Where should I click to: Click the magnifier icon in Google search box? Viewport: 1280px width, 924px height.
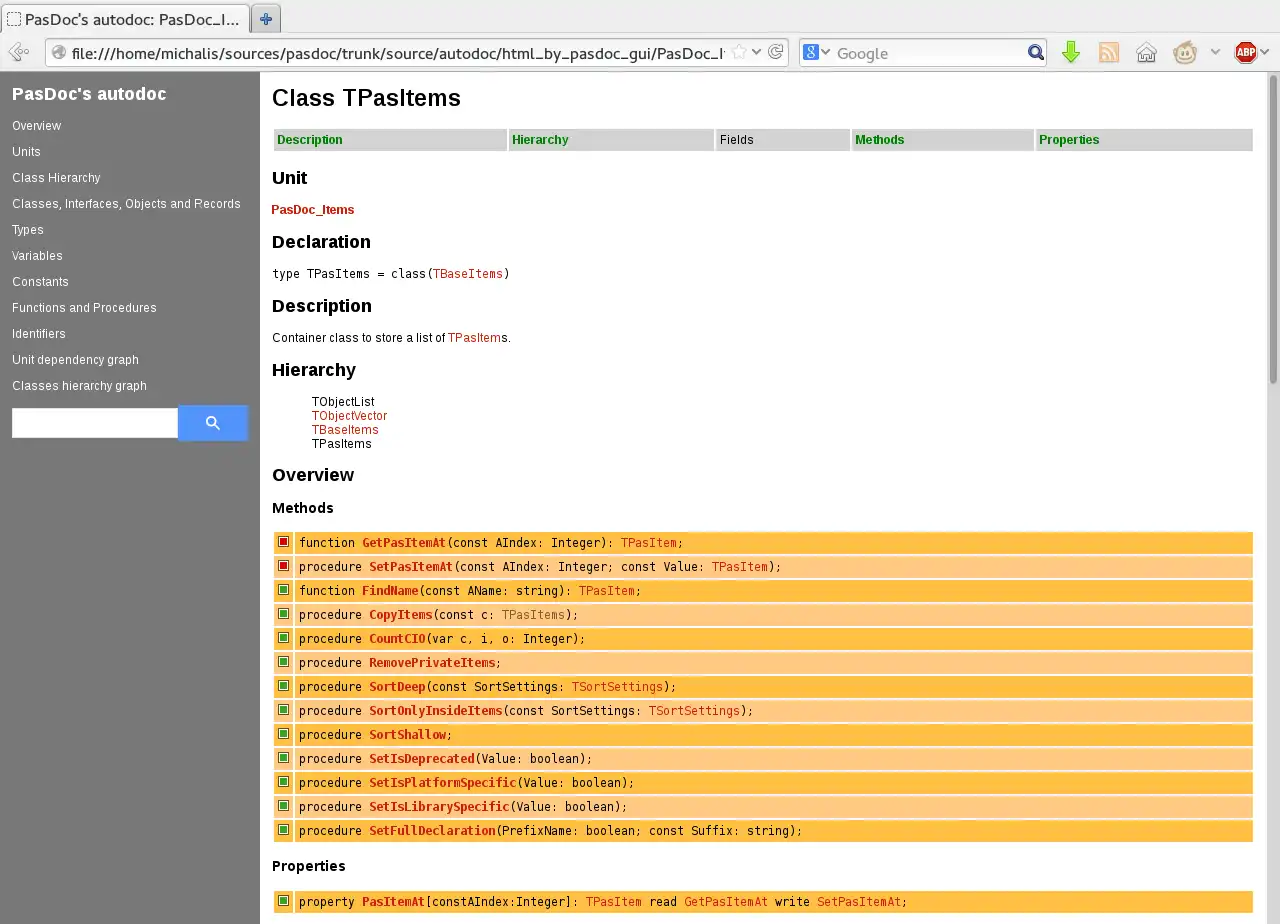coord(1036,53)
